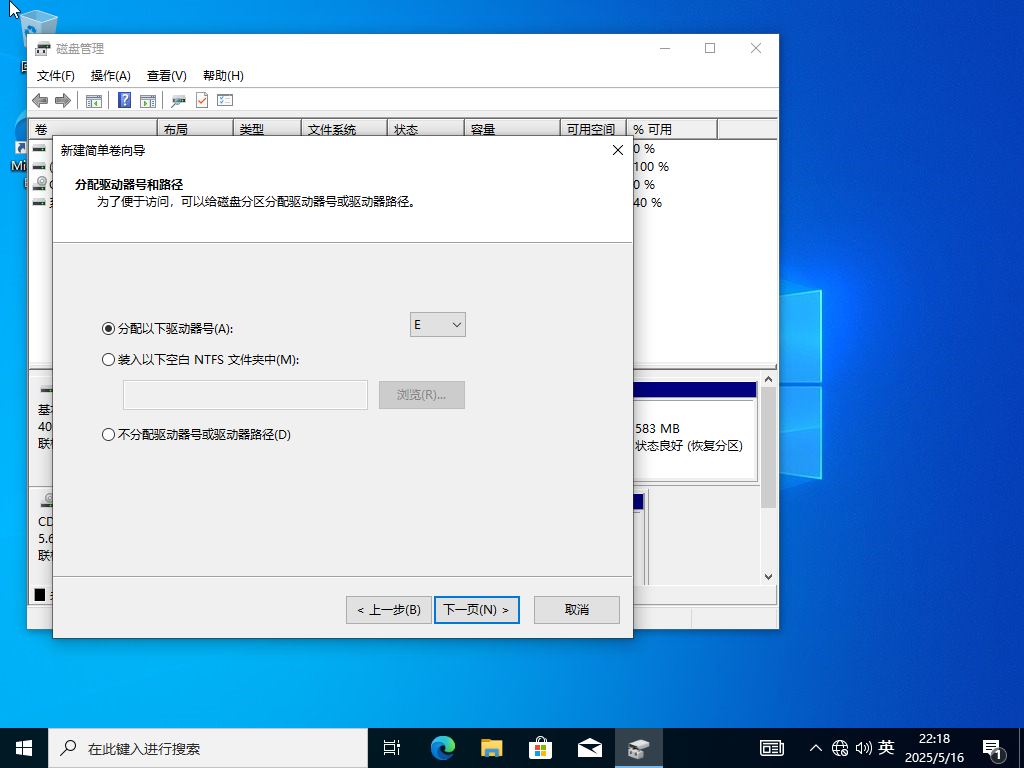Click the 状态 column header

tap(426, 129)
